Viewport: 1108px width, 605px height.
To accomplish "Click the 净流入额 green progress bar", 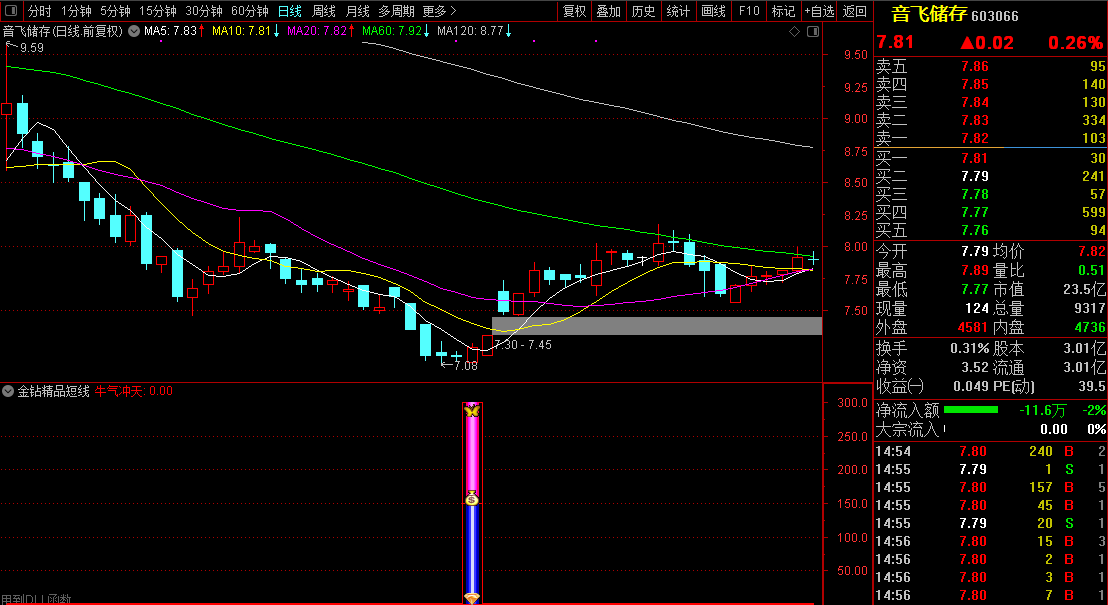I will tap(971, 409).
